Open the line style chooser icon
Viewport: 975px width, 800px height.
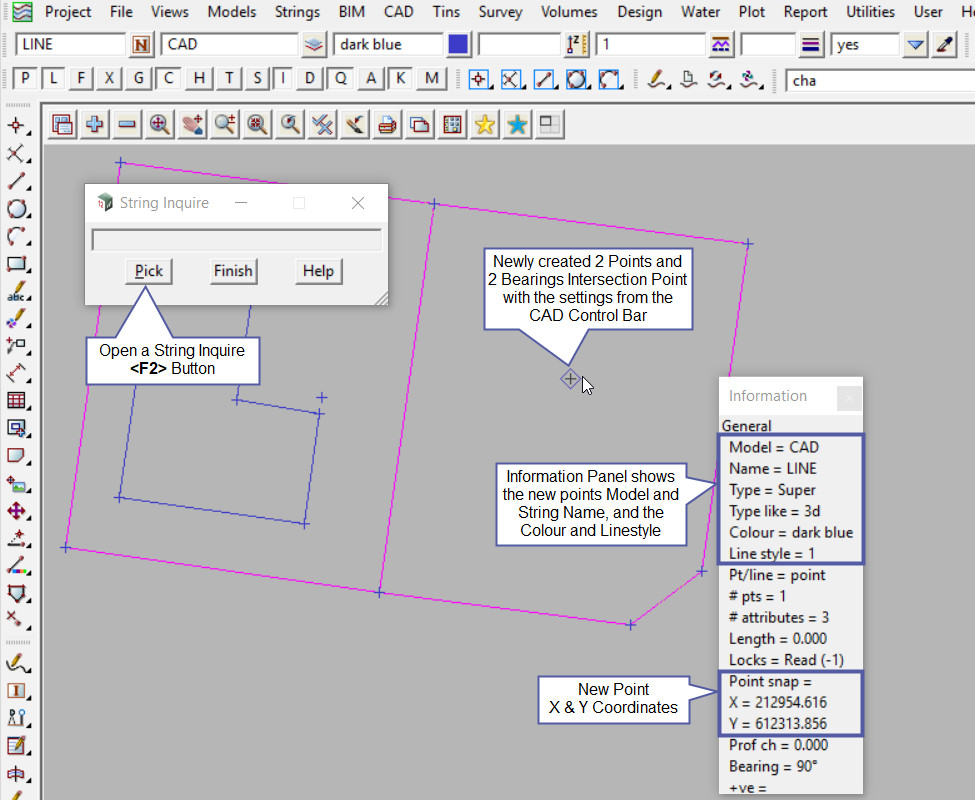click(x=721, y=45)
